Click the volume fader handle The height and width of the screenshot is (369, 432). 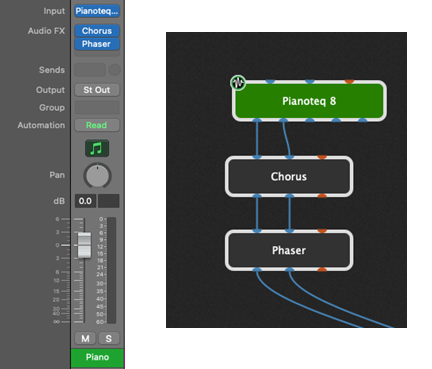click(84, 245)
